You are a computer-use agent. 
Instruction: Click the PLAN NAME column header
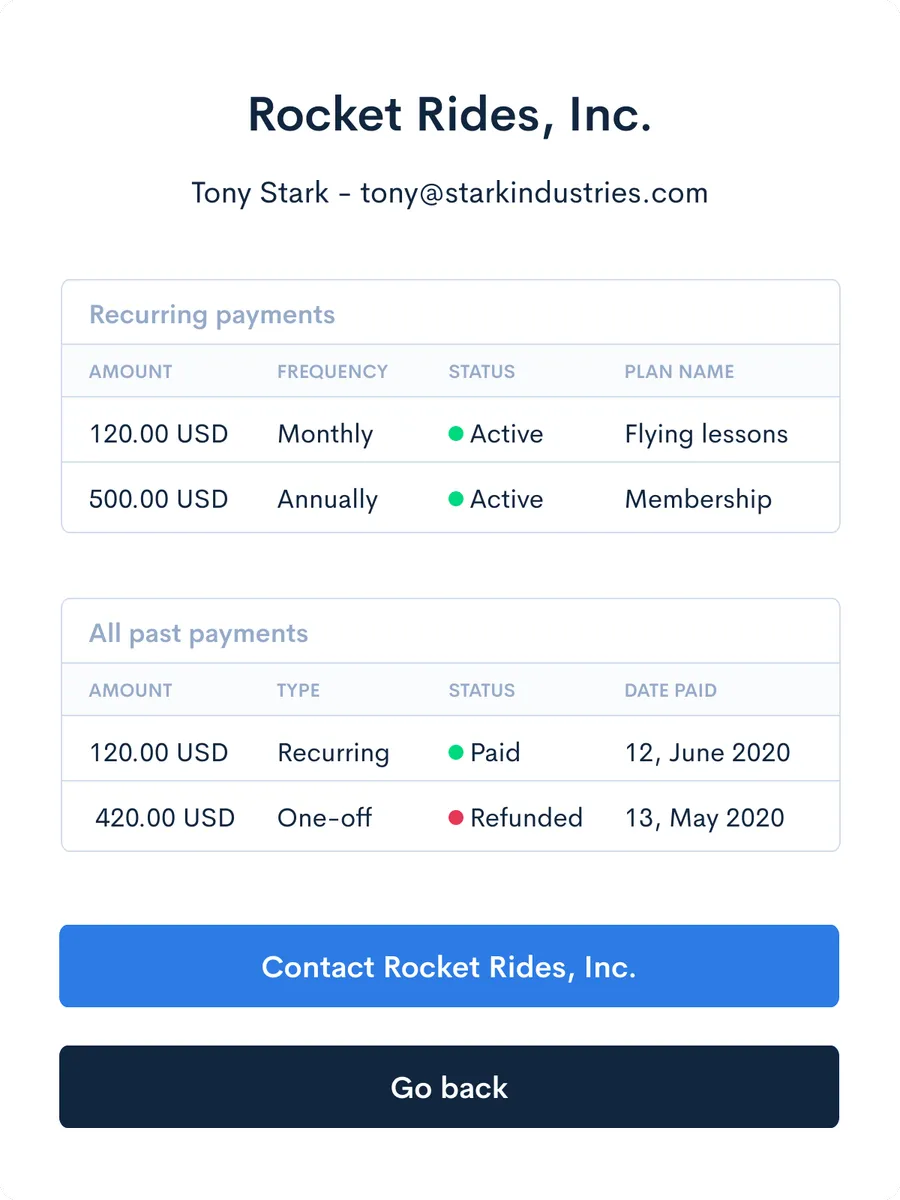(x=679, y=372)
